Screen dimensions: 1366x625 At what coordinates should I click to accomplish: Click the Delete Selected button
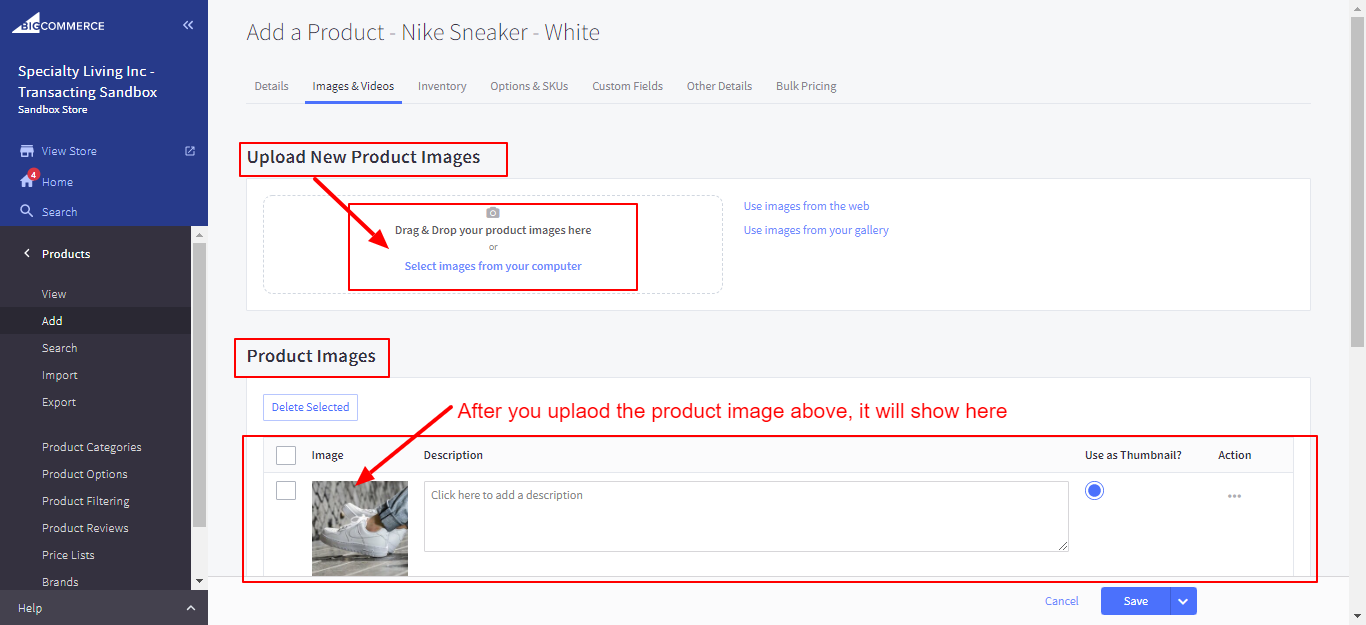pyautogui.click(x=310, y=407)
